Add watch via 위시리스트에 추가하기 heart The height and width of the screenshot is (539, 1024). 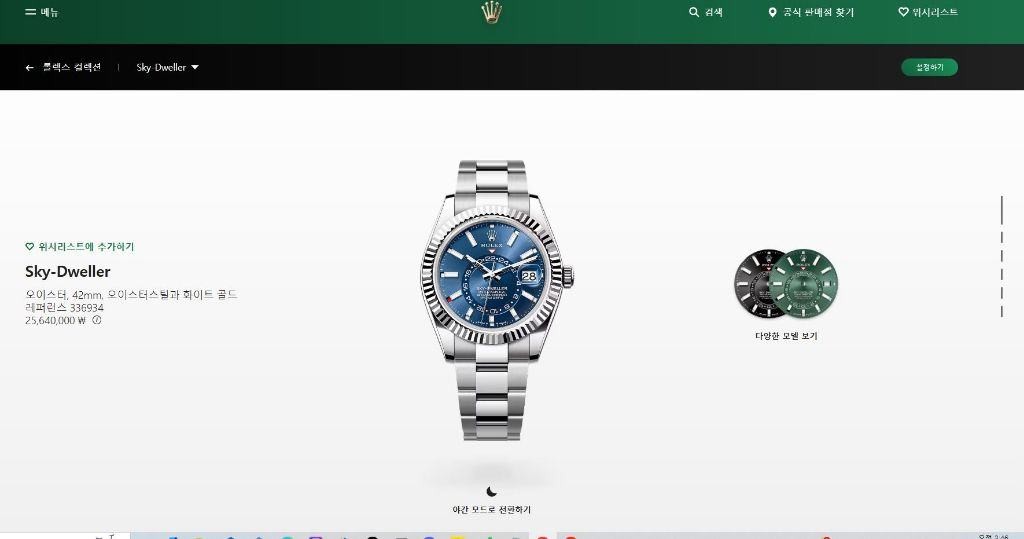[79, 246]
